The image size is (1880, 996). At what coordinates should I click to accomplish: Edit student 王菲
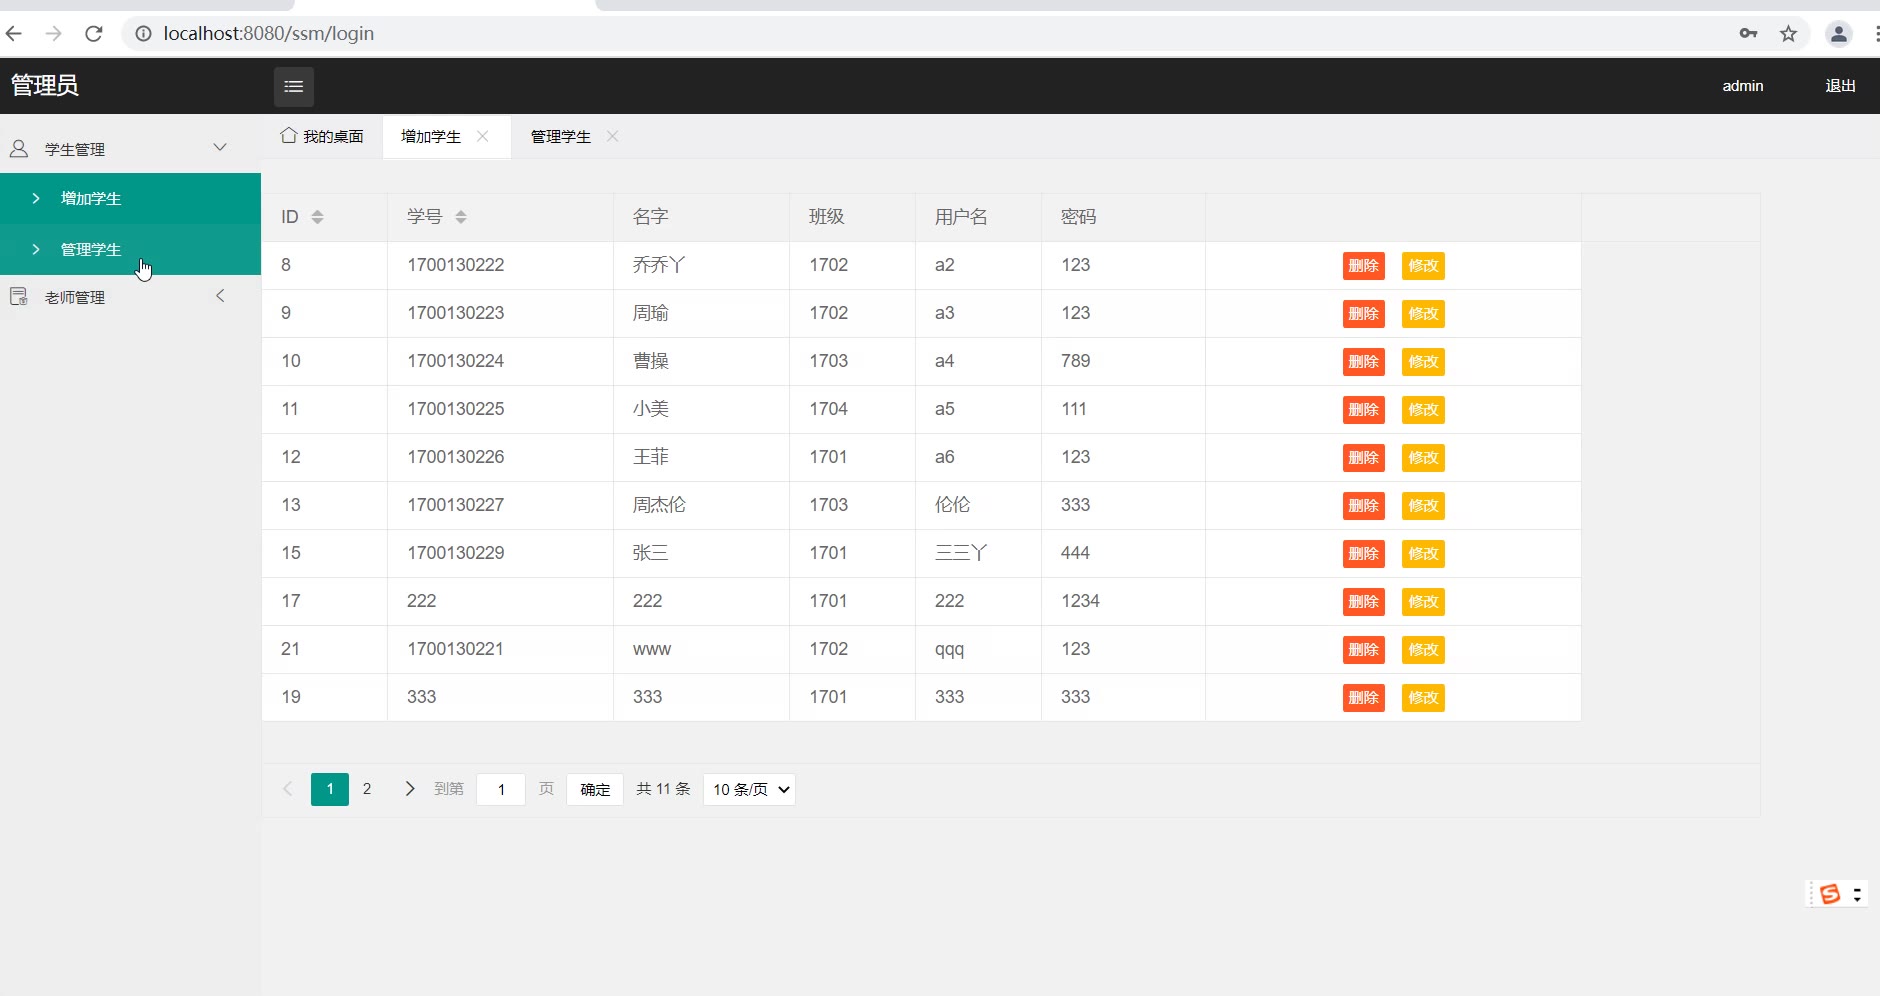(x=1424, y=458)
